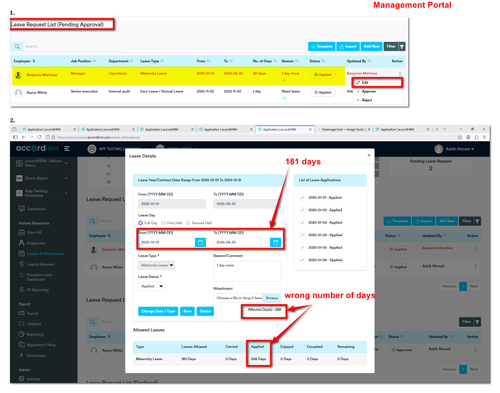This screenshot has height=393, width=500.
Task: Click the sort icon next to Employee in screenshot 1
Action: click(x=34, y=61)
